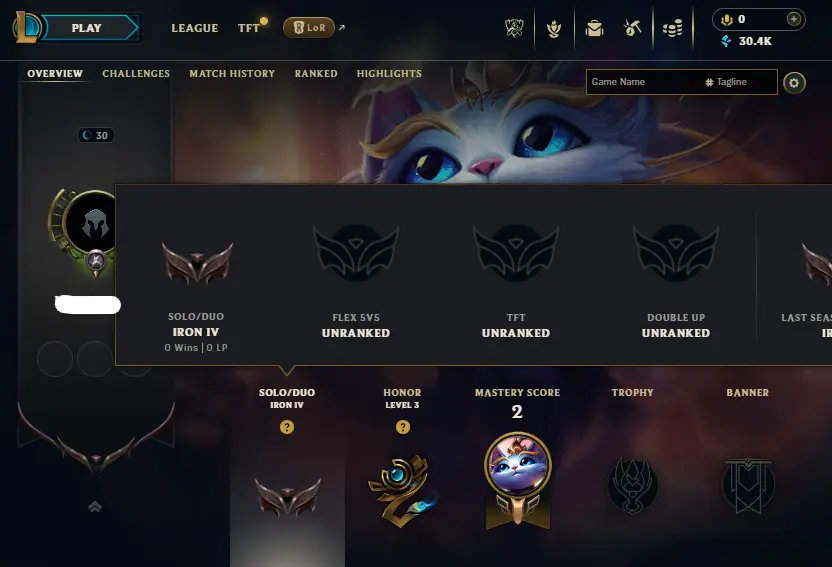Viewport: 832px width, 567px height.
Task: Click the help question mark under Honor
Action: [x=403, y=427]
